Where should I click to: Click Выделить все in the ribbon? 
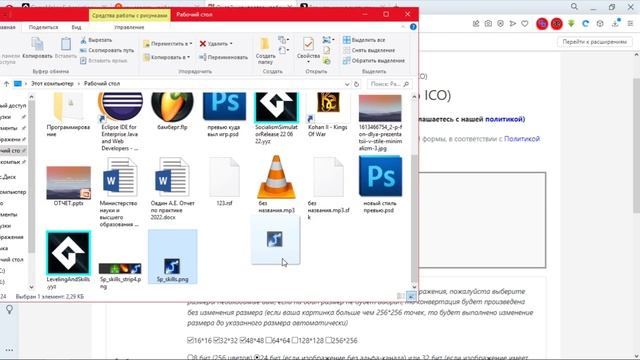pyautogui.click(x=364, y=40)
